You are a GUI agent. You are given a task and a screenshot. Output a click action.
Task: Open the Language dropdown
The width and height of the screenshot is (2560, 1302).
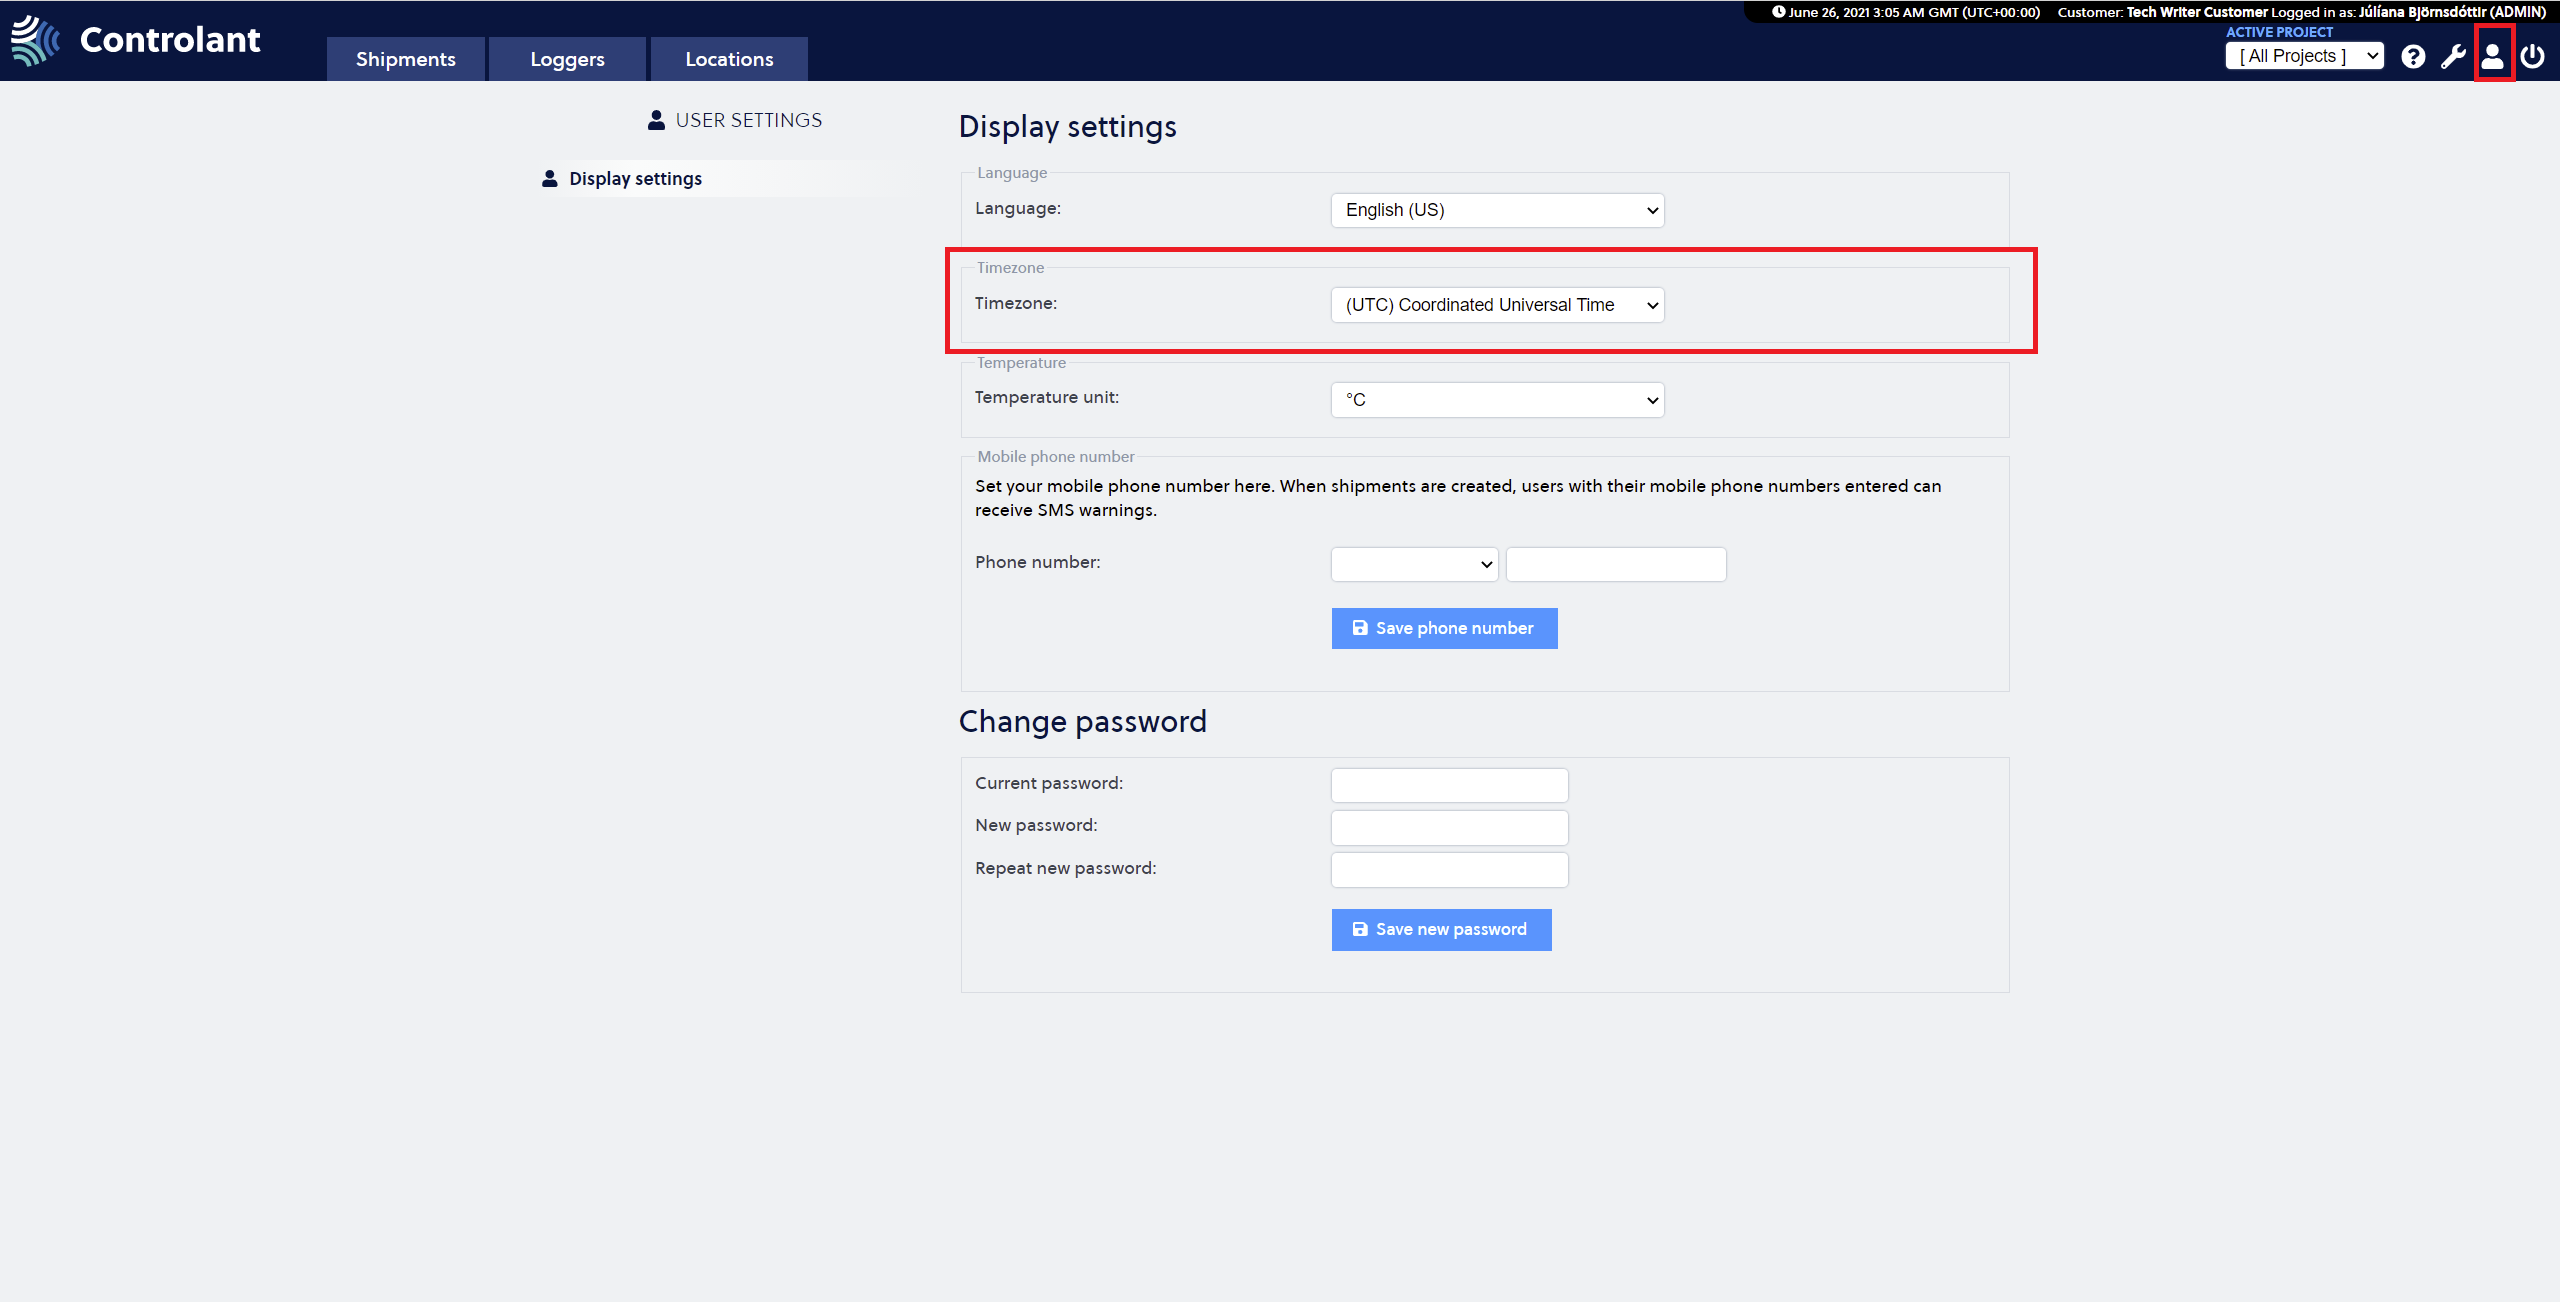(x=1497, y=210)
